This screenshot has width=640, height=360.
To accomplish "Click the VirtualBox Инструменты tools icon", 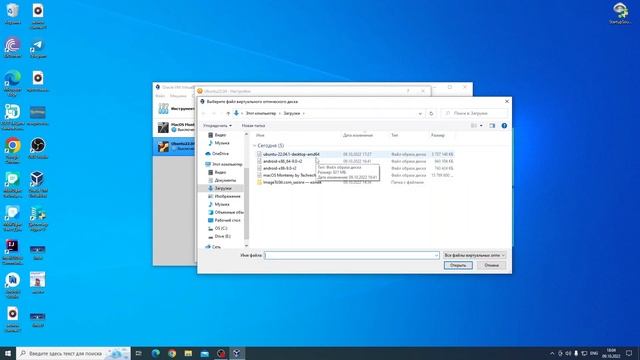I will pos(163,109).
